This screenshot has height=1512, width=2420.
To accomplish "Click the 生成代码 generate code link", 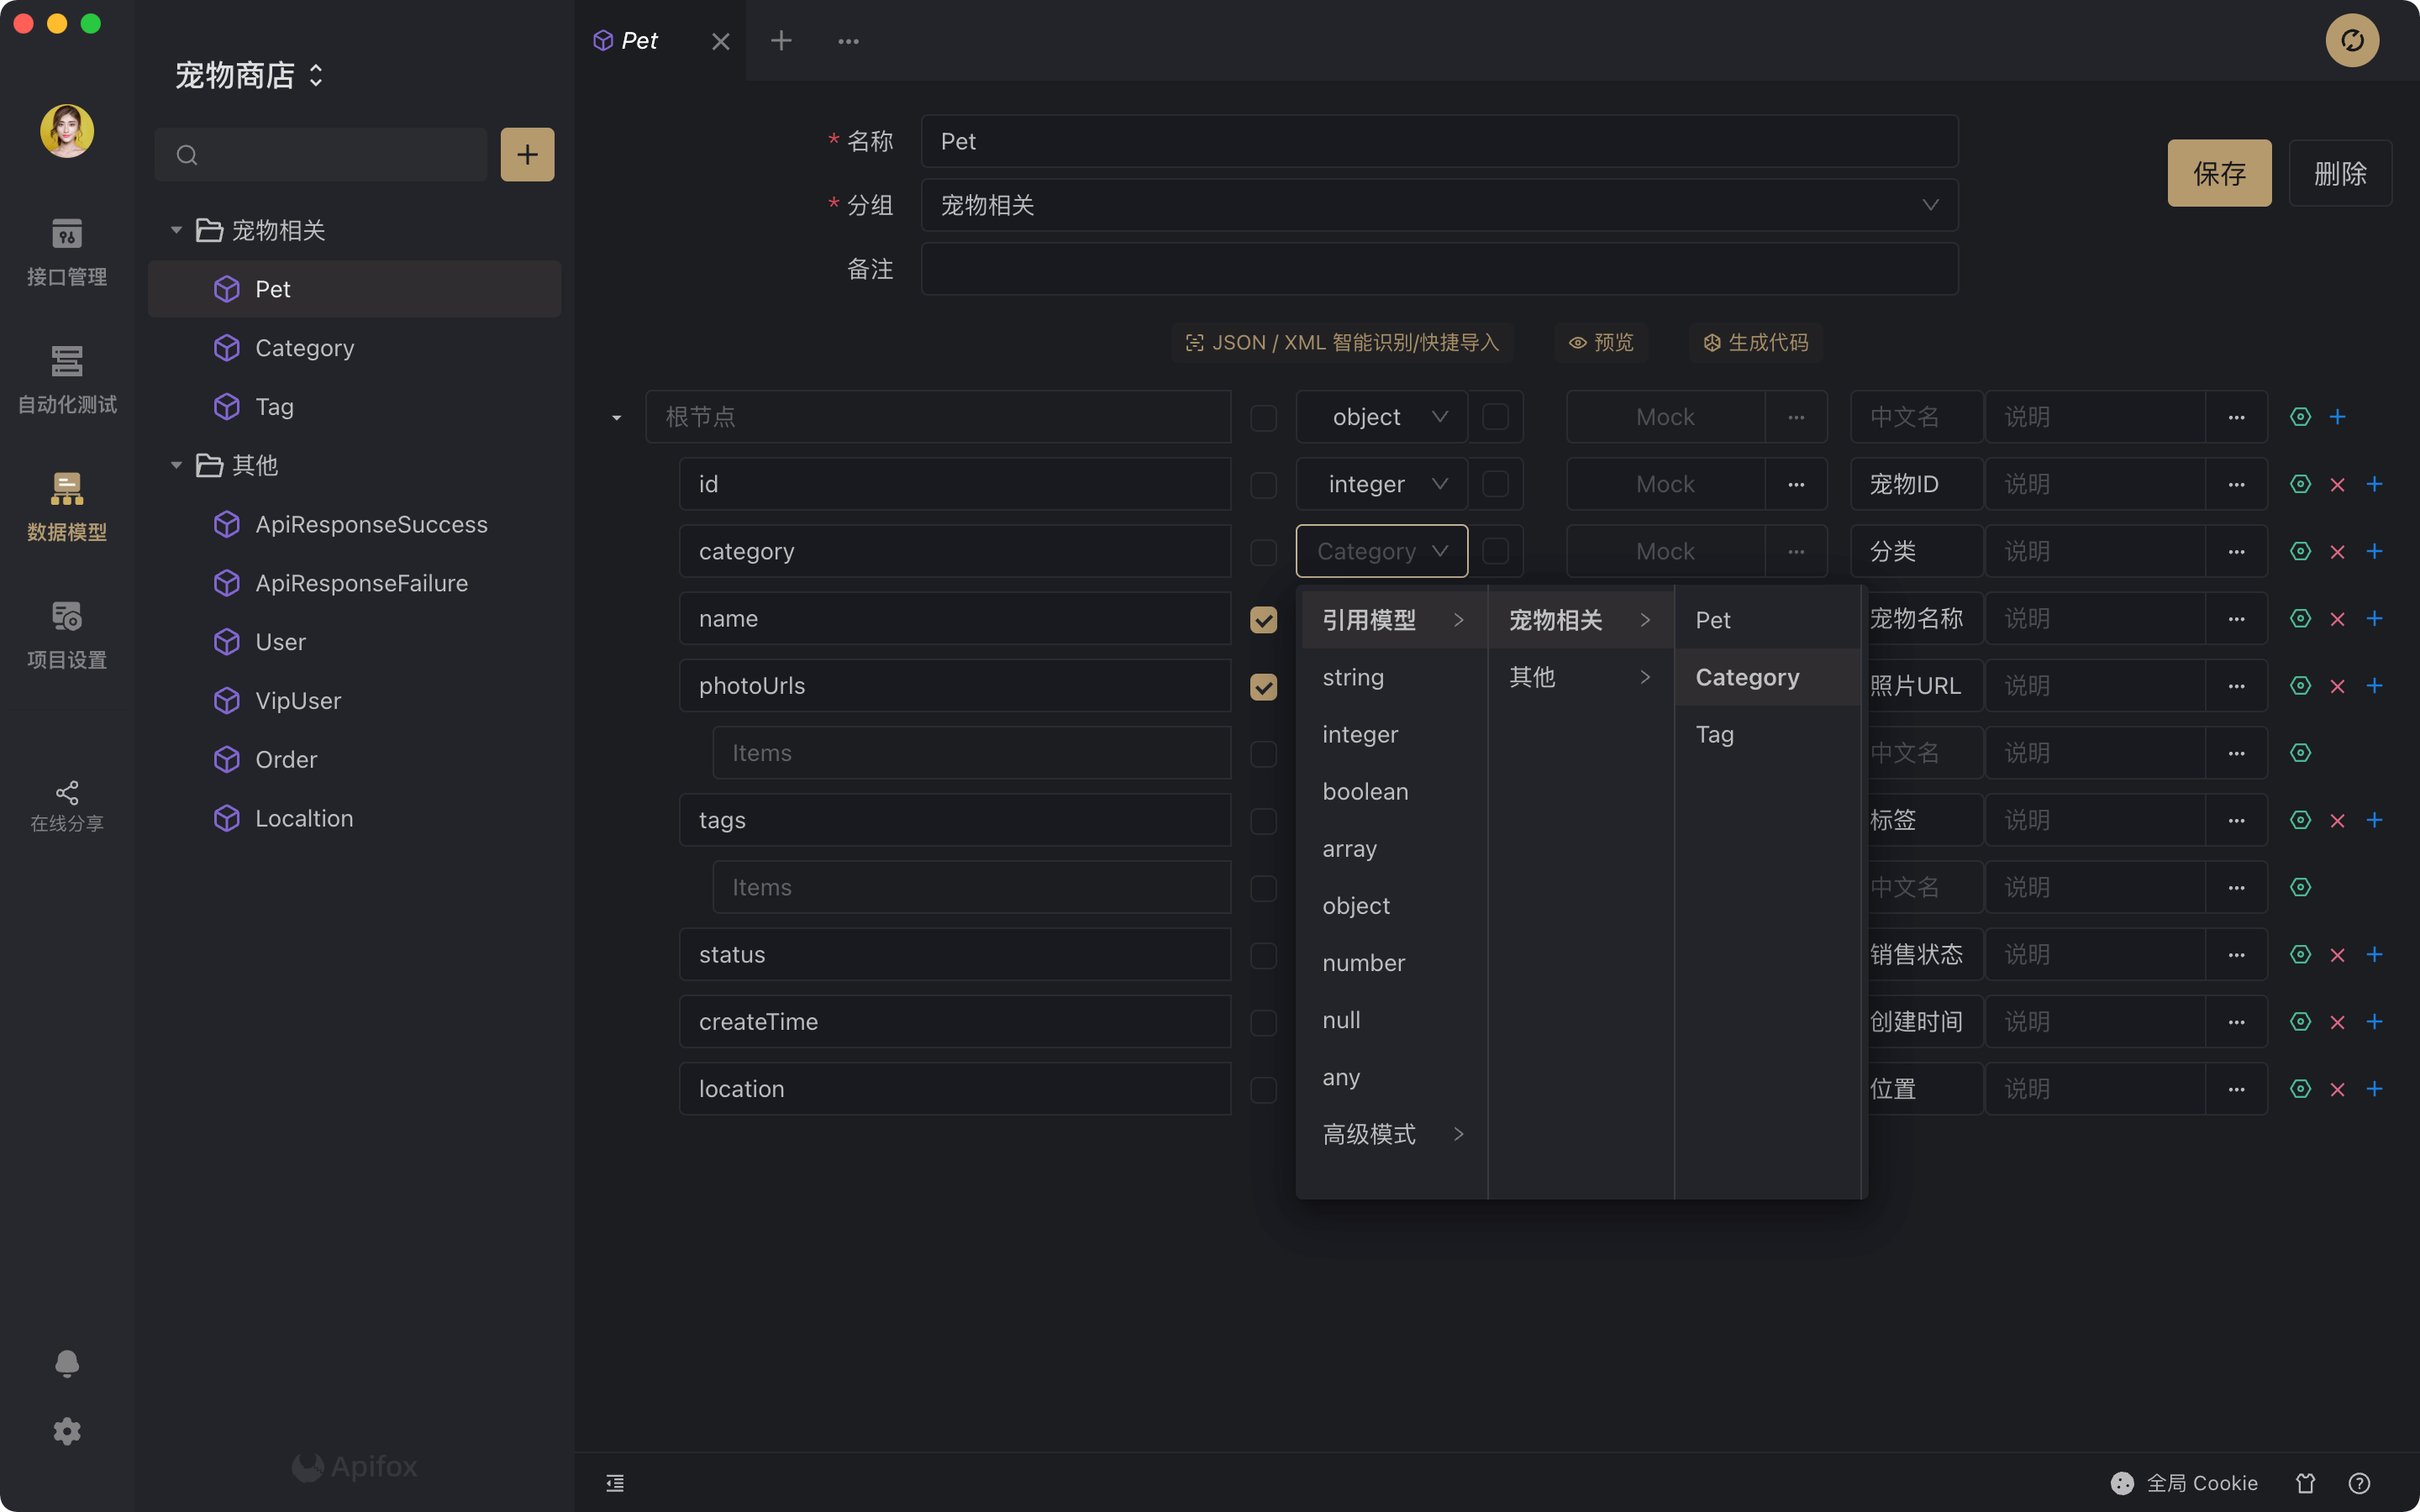I will coord(1755,343).
